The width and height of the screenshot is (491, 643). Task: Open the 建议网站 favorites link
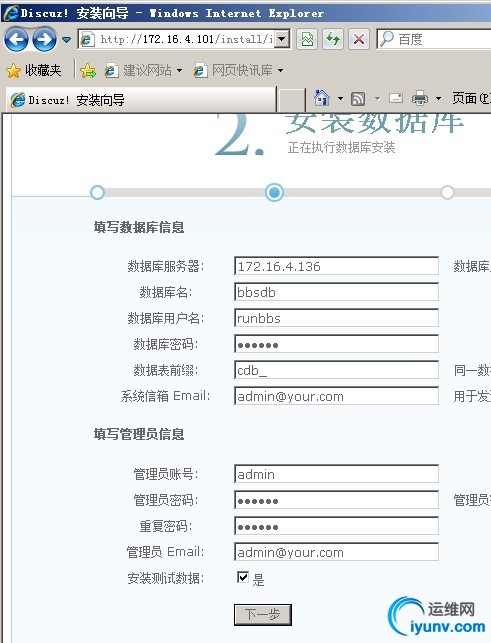139,71
